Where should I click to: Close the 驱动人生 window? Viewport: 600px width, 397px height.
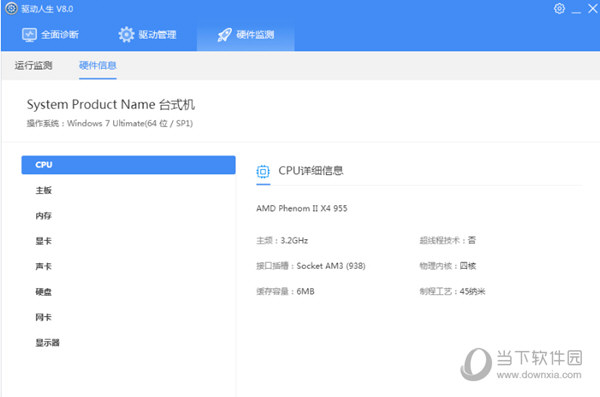(x=593, y=9)
